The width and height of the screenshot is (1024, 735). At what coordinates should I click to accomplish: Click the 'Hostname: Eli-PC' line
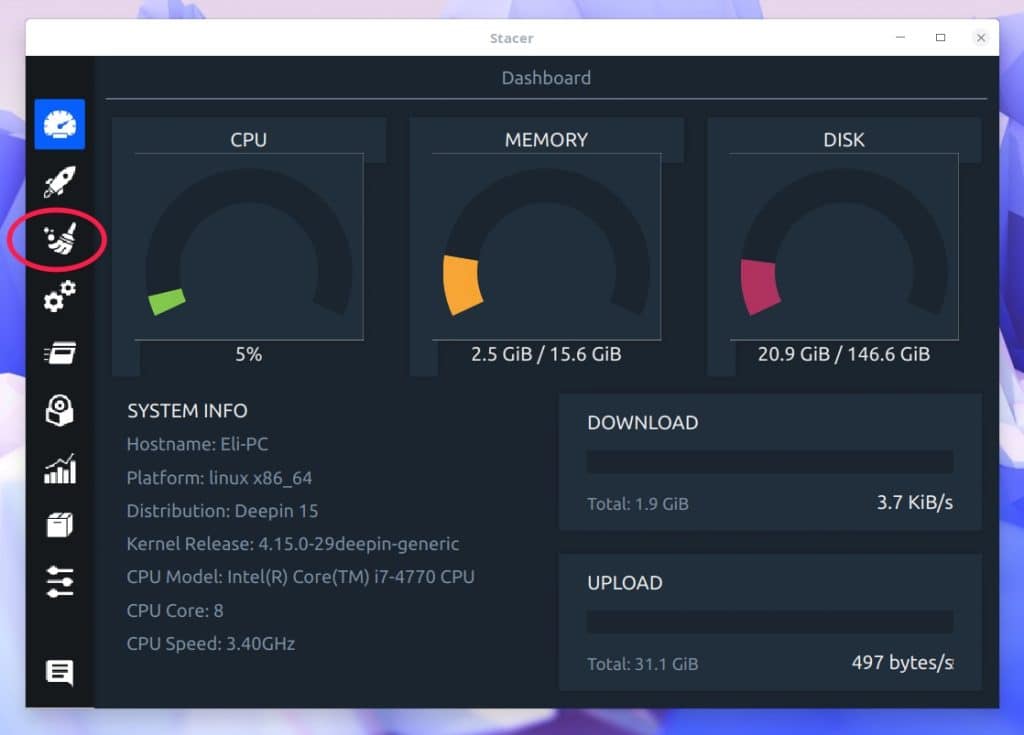[197, 444]
